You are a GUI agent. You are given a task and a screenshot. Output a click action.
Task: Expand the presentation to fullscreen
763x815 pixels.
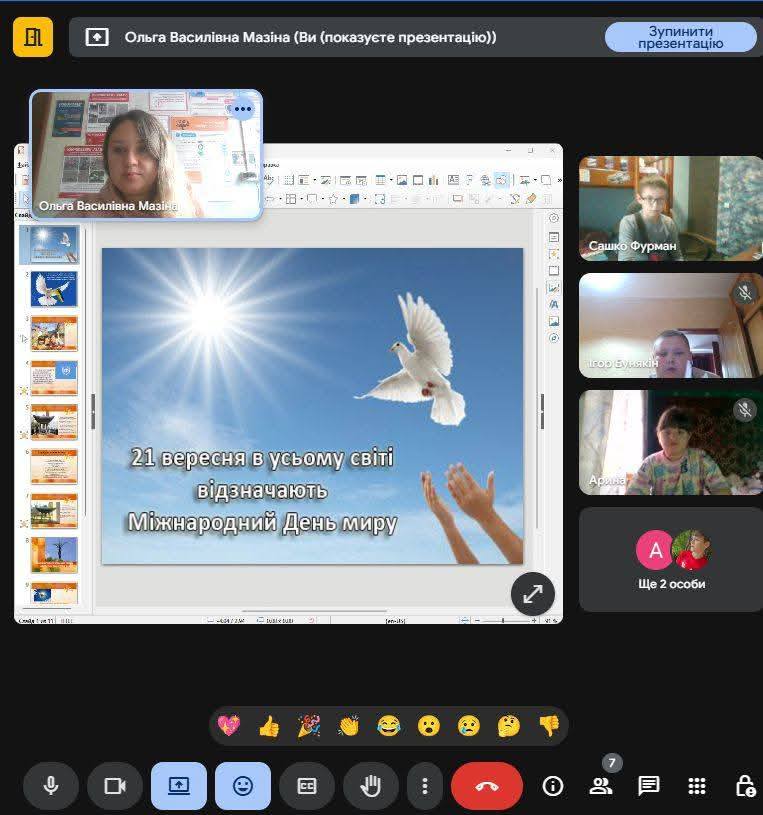(533, 593)
